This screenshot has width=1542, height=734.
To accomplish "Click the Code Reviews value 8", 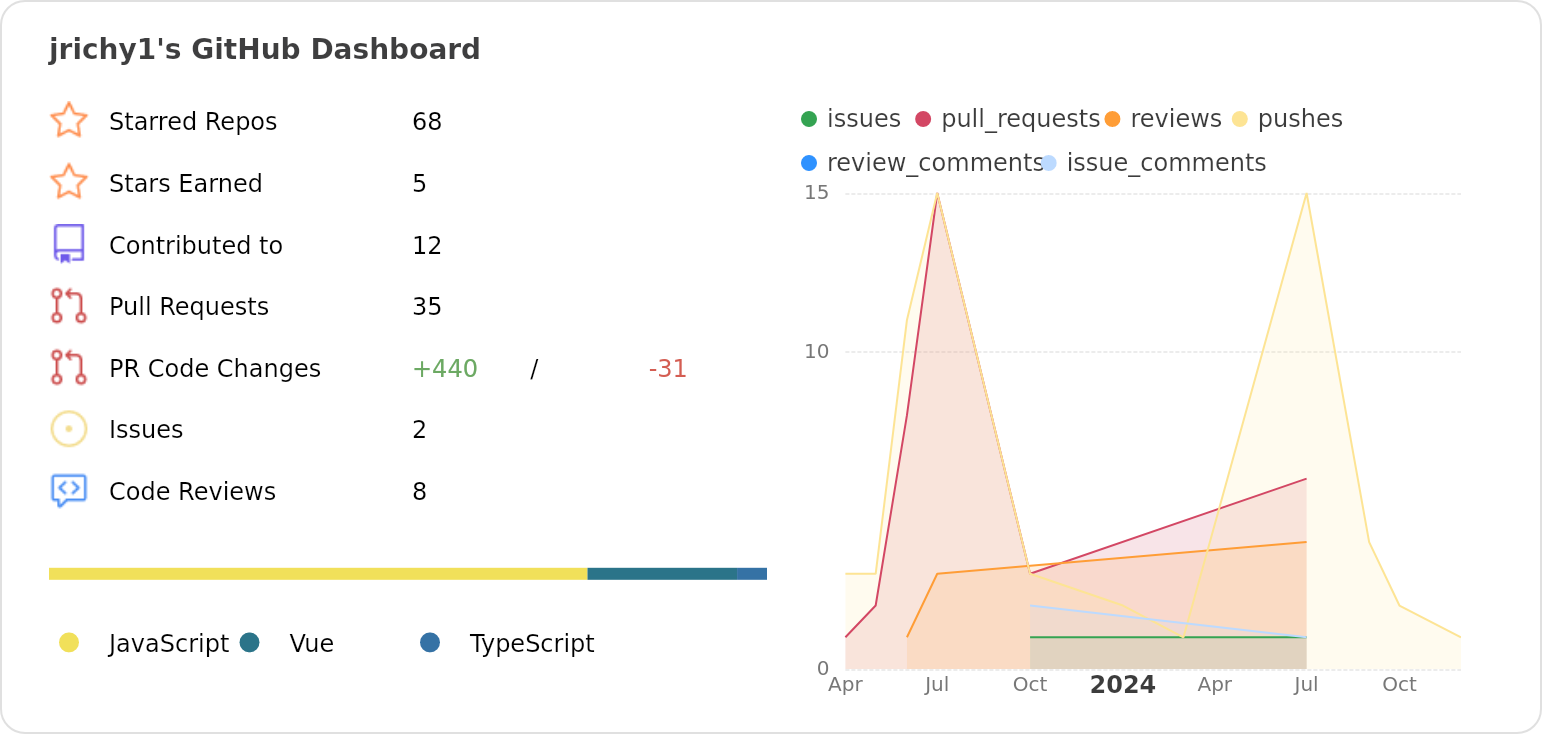I will coord(420,492).
